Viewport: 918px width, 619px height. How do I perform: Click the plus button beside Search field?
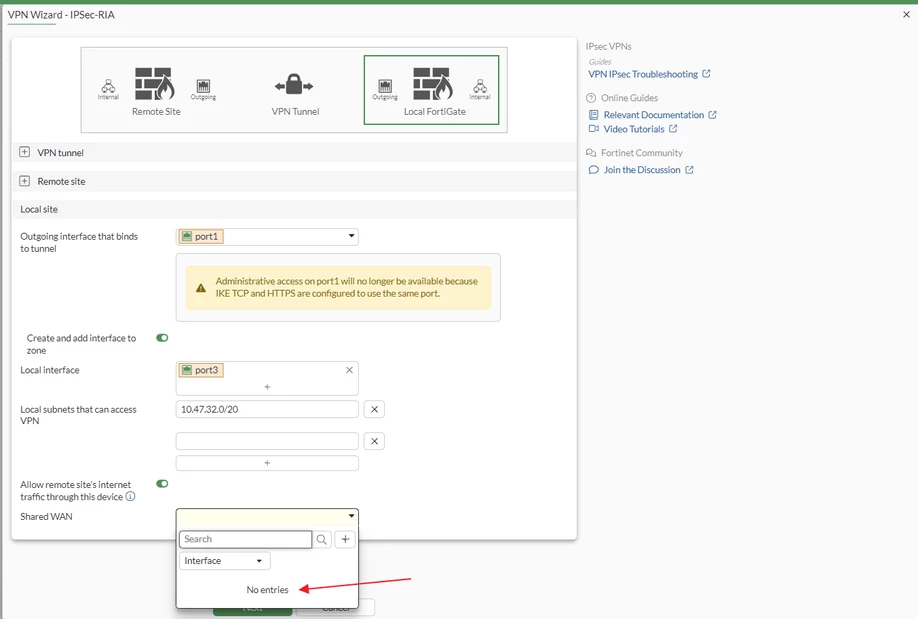(x=345, y=539)
